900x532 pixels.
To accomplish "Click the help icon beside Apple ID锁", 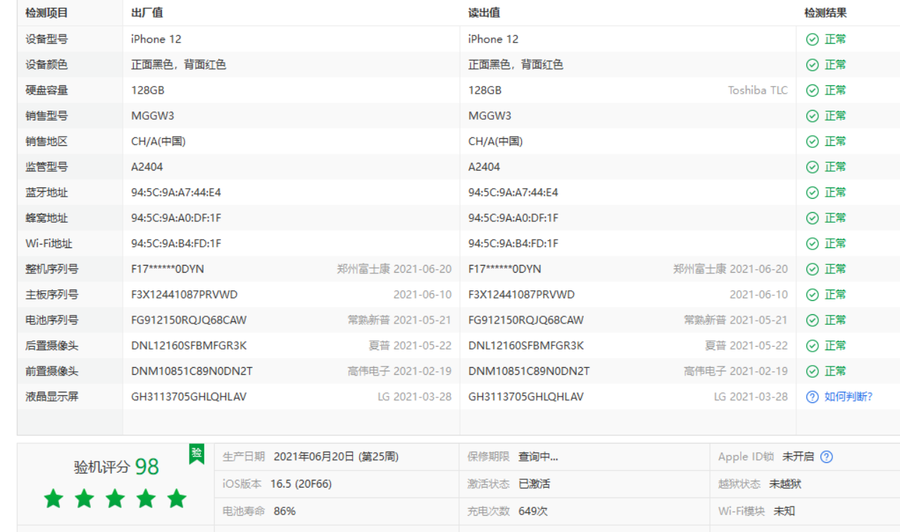I will (x=827, y=457).
